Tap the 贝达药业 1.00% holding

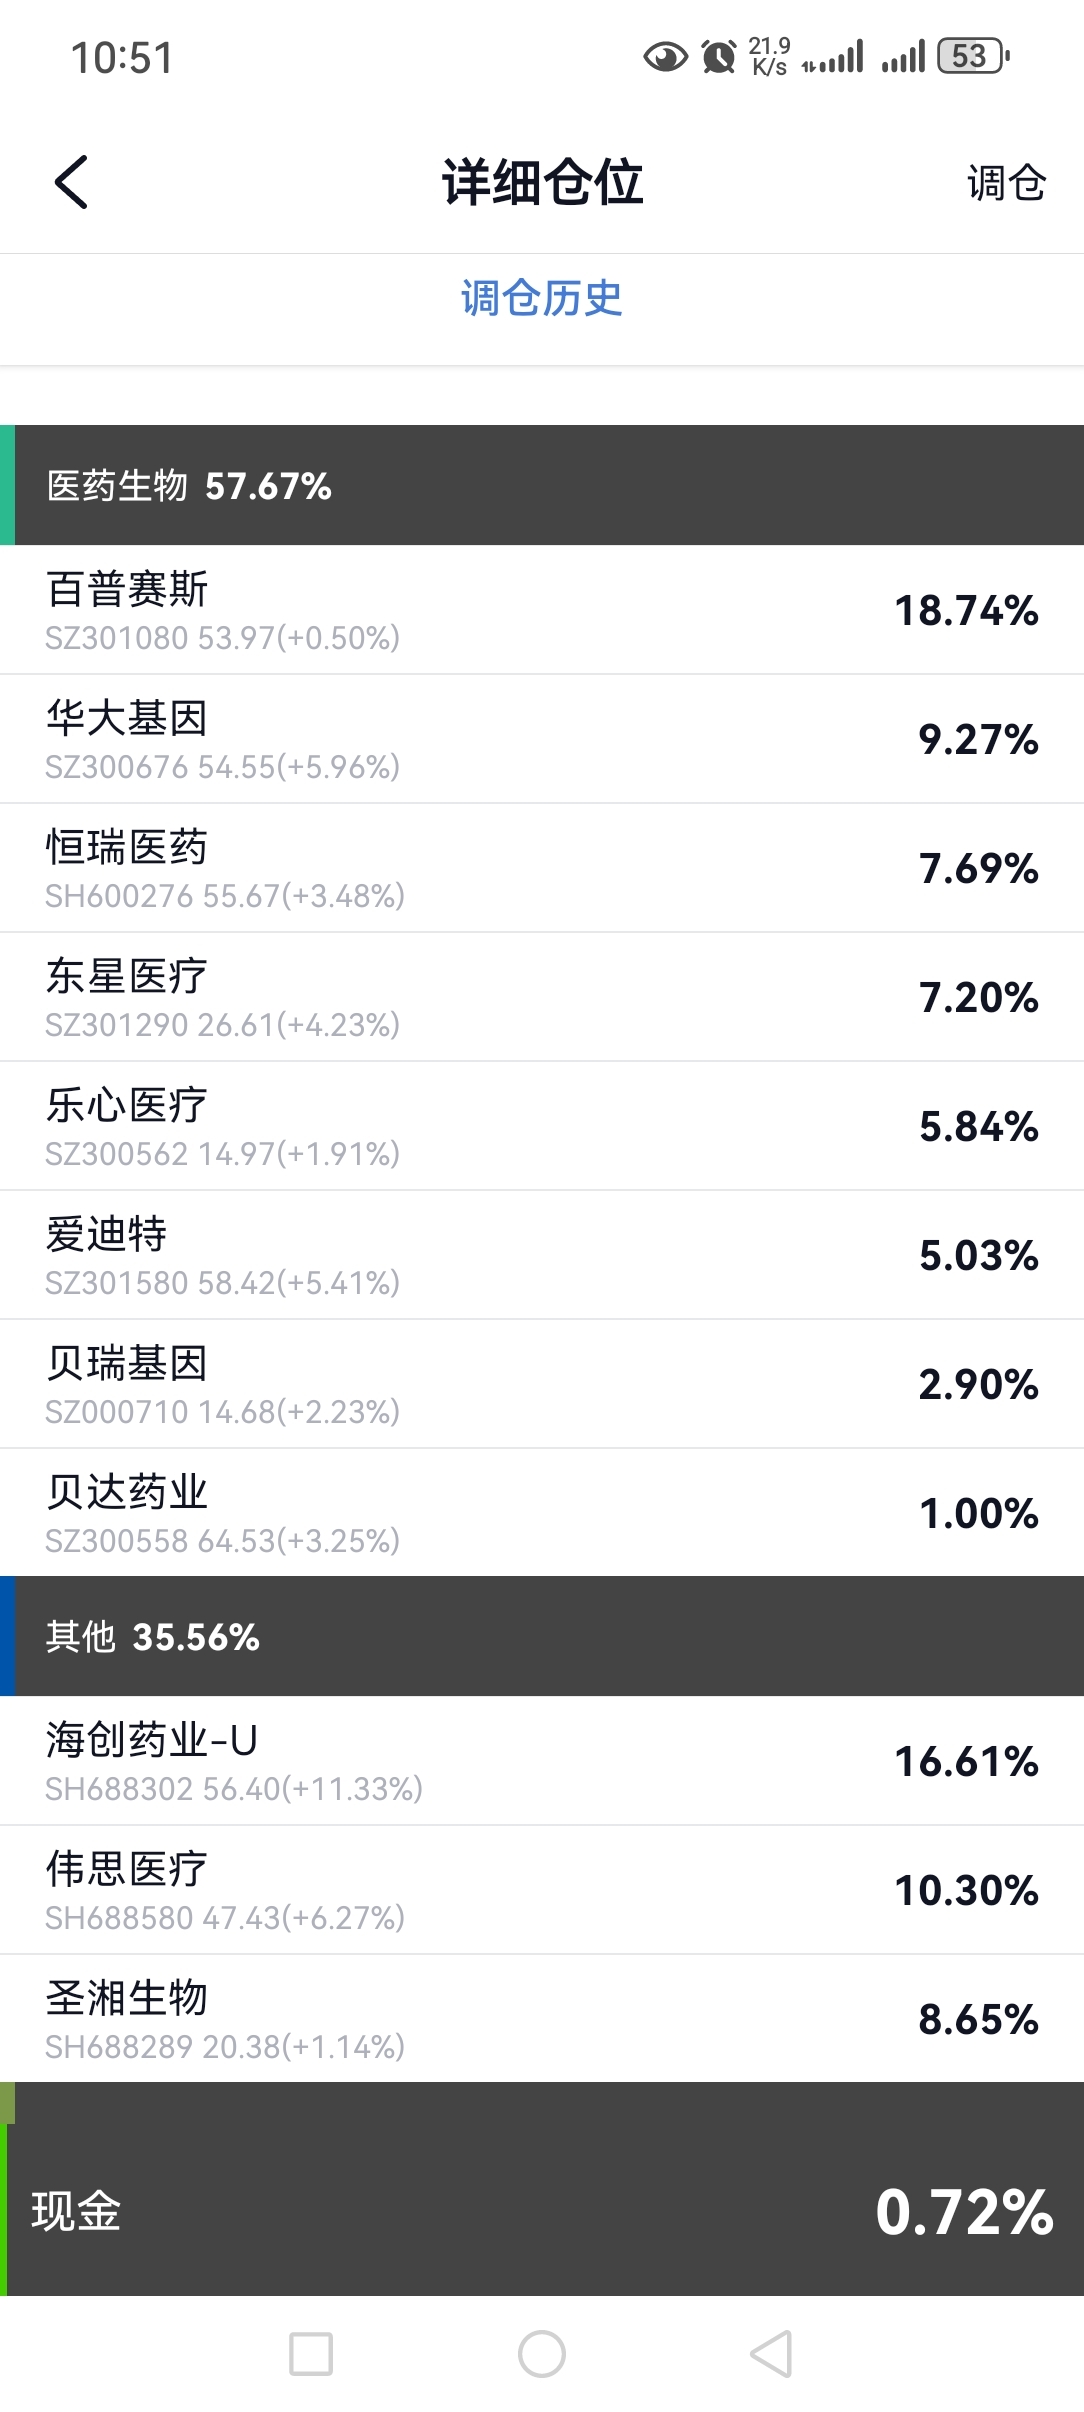point(542,1513)
